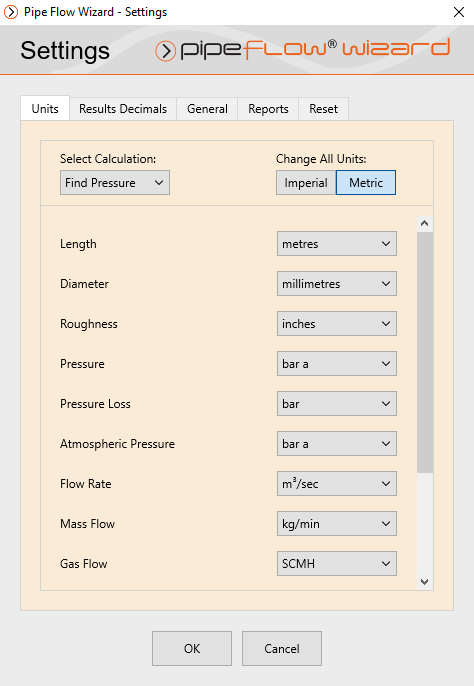Click the Settings heading text

[x=65, y=51]
